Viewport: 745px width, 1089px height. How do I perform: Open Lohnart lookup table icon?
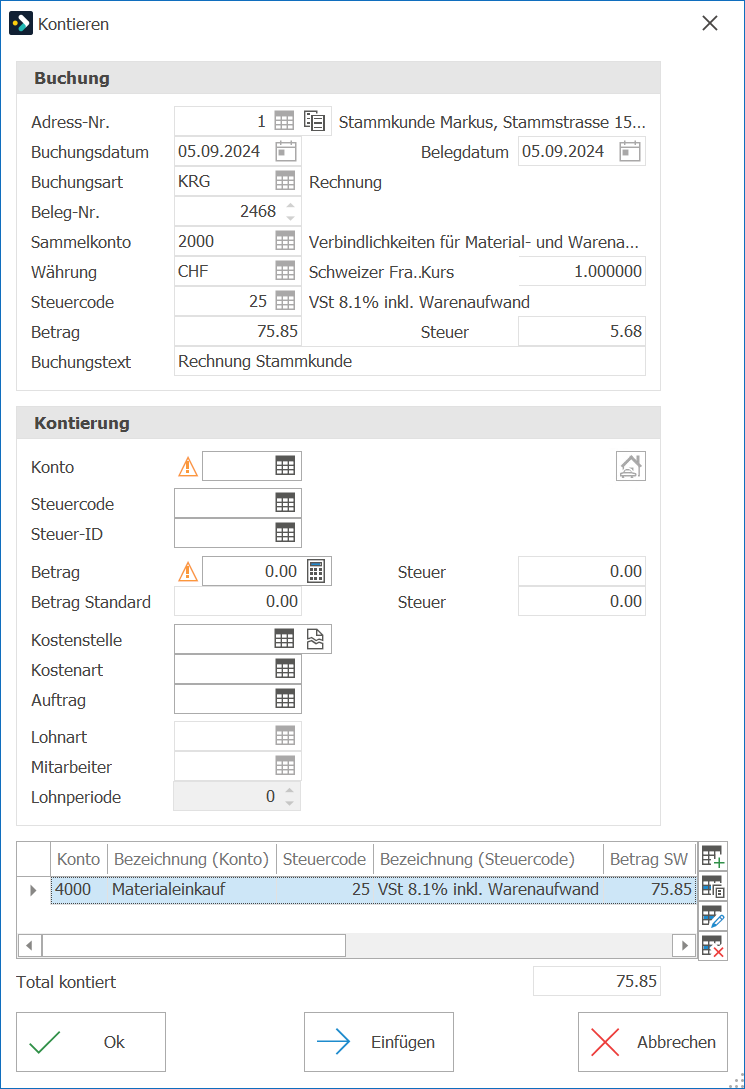285,735
